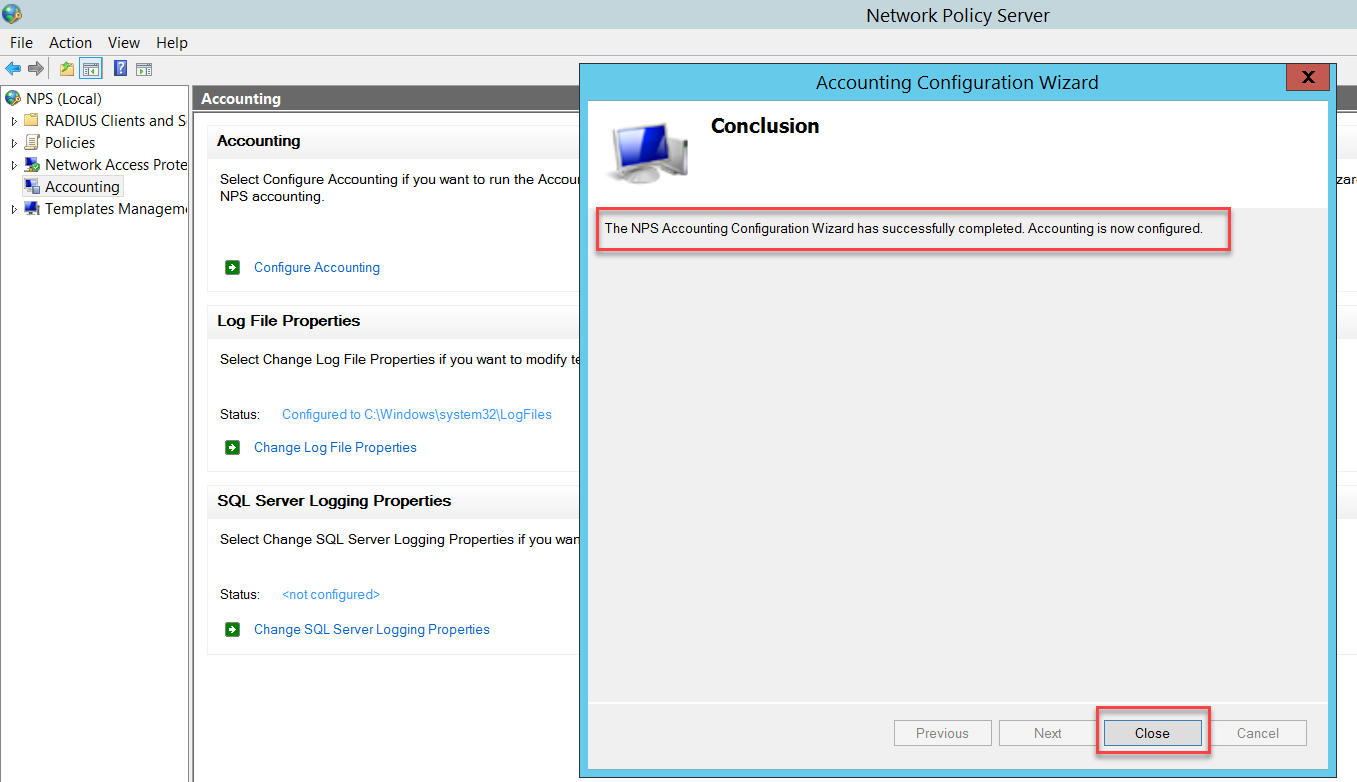Click the Previous button in the wizard
1357x782 pixels.
tap(942, 733)
